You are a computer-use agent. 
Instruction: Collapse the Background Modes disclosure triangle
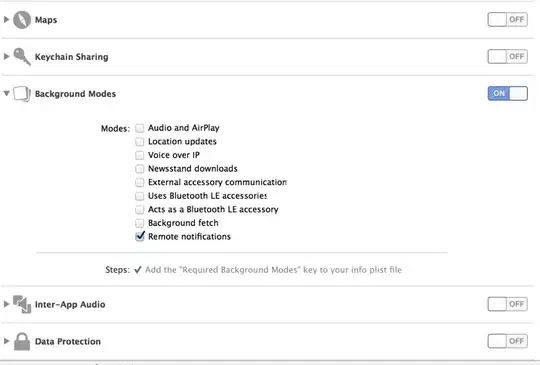tap(6, 93)
